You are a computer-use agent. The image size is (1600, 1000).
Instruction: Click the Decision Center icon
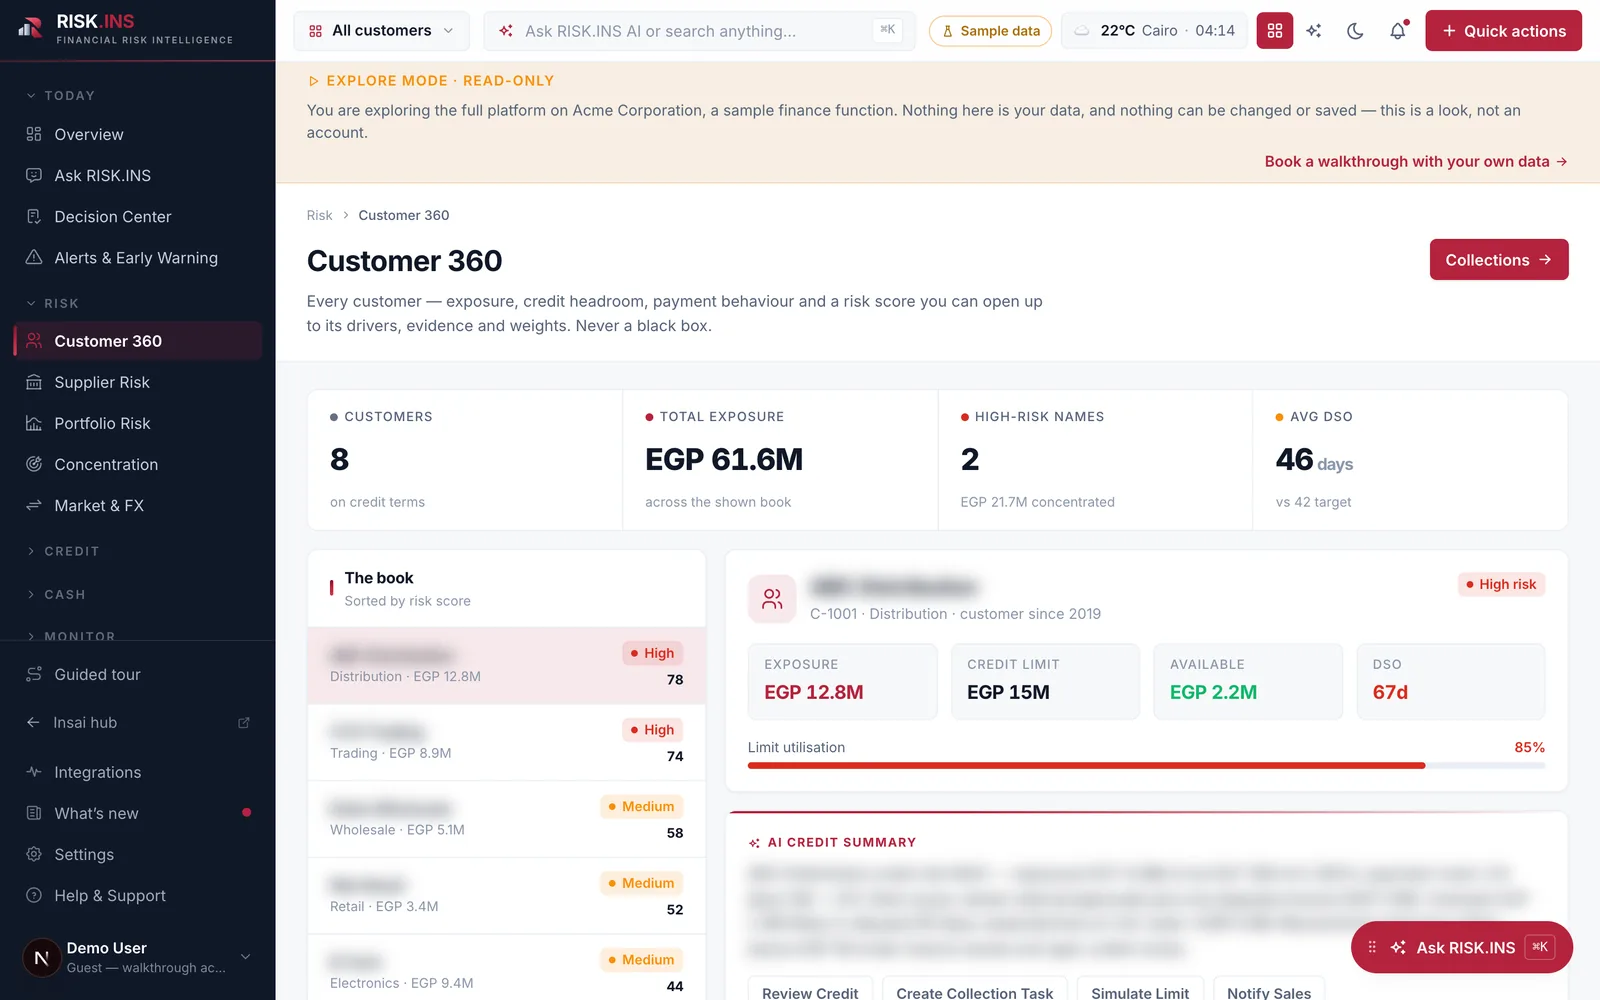tap(34, 216)
